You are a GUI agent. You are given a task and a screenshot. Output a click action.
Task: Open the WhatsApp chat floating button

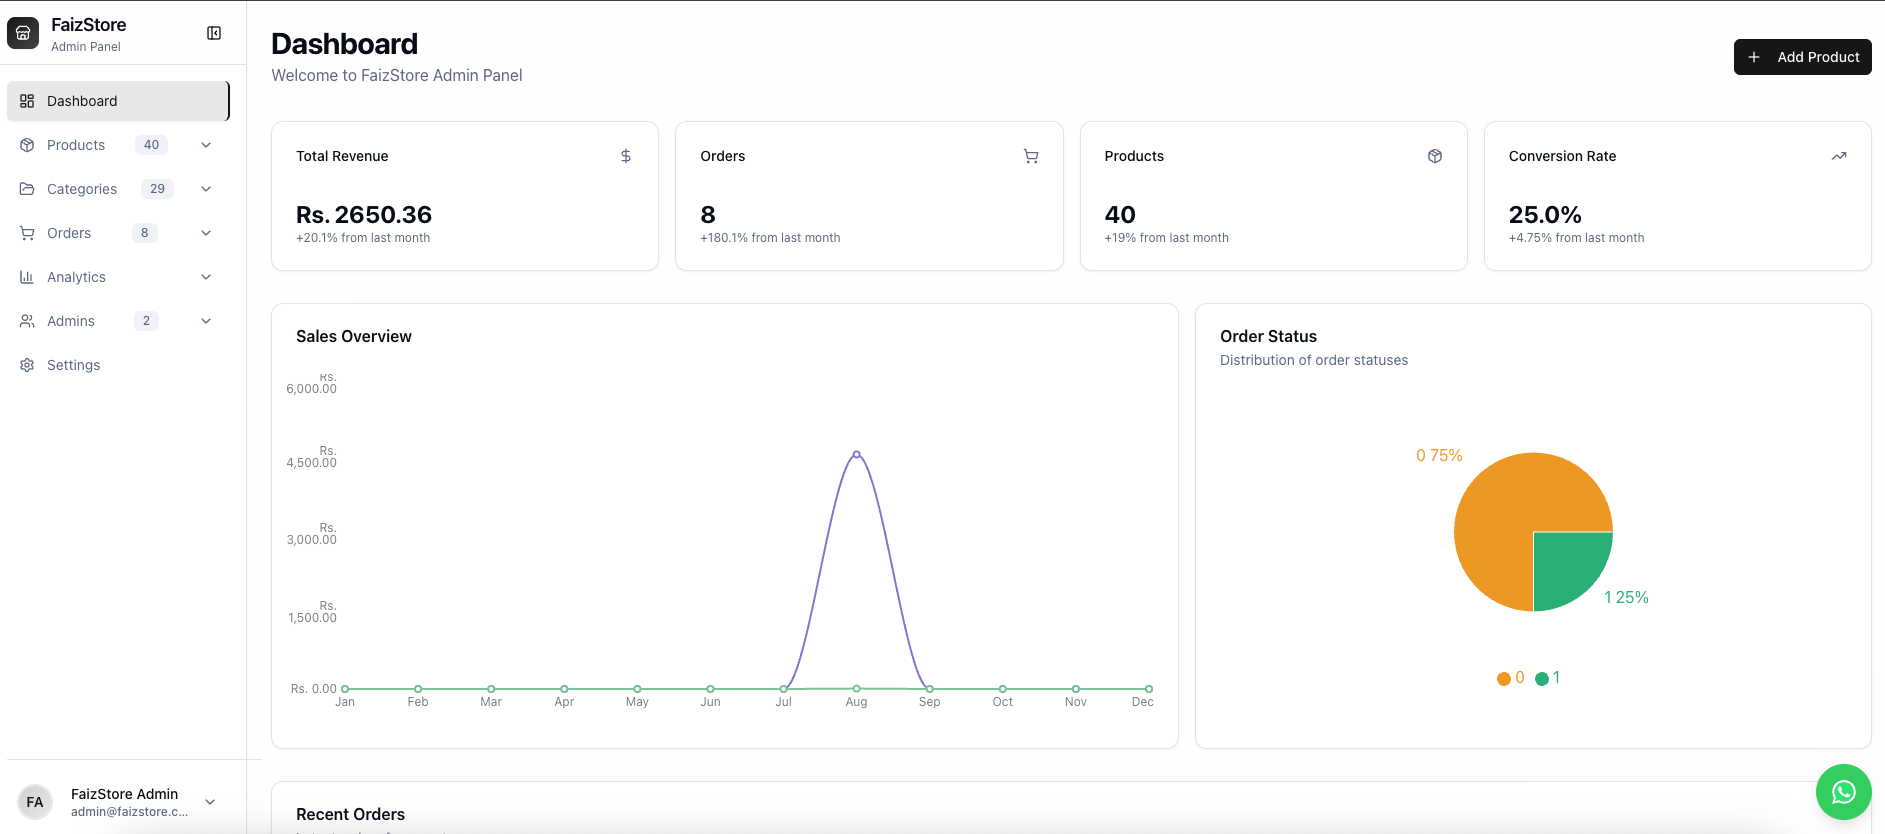(1843, 792)
